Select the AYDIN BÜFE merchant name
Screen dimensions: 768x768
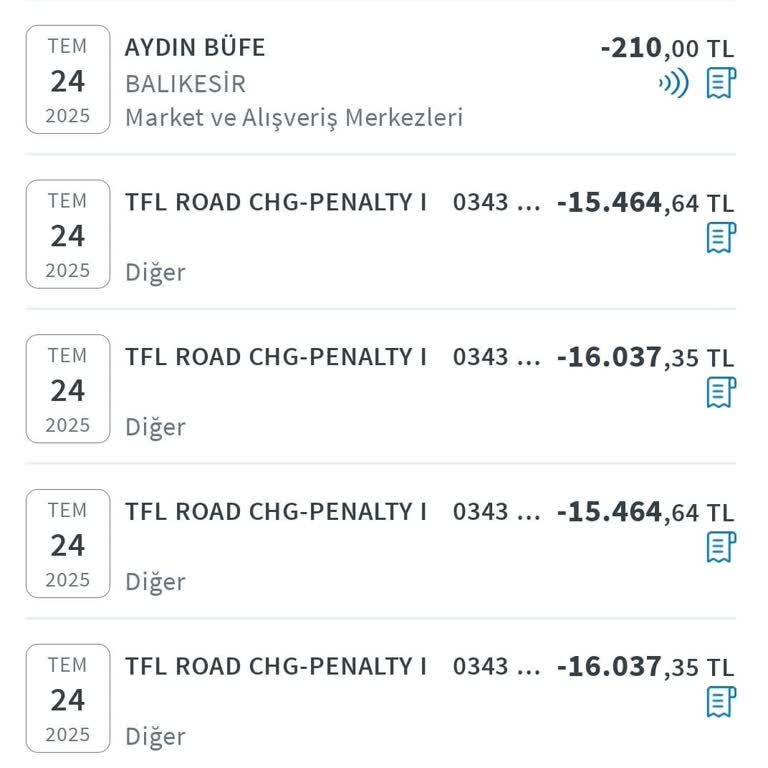pyautogui.click(x=195, y=47)
